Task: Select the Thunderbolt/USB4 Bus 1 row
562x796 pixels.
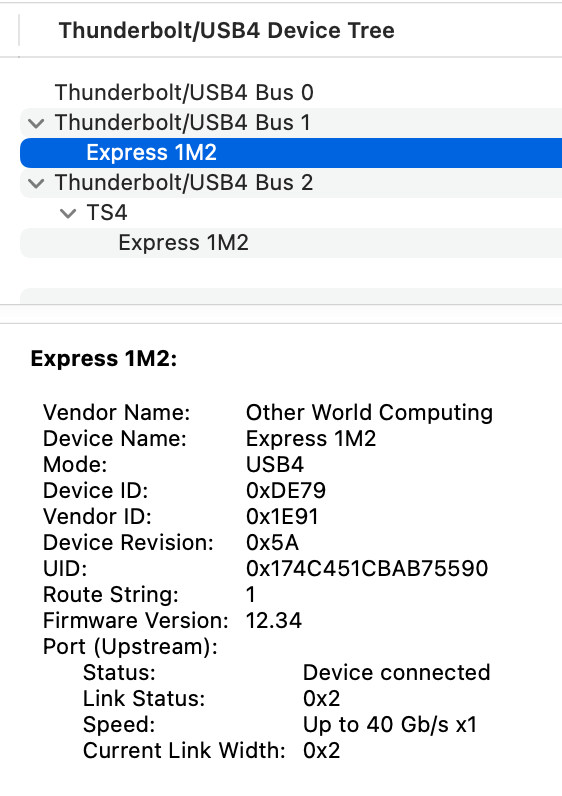Action: 291,123
